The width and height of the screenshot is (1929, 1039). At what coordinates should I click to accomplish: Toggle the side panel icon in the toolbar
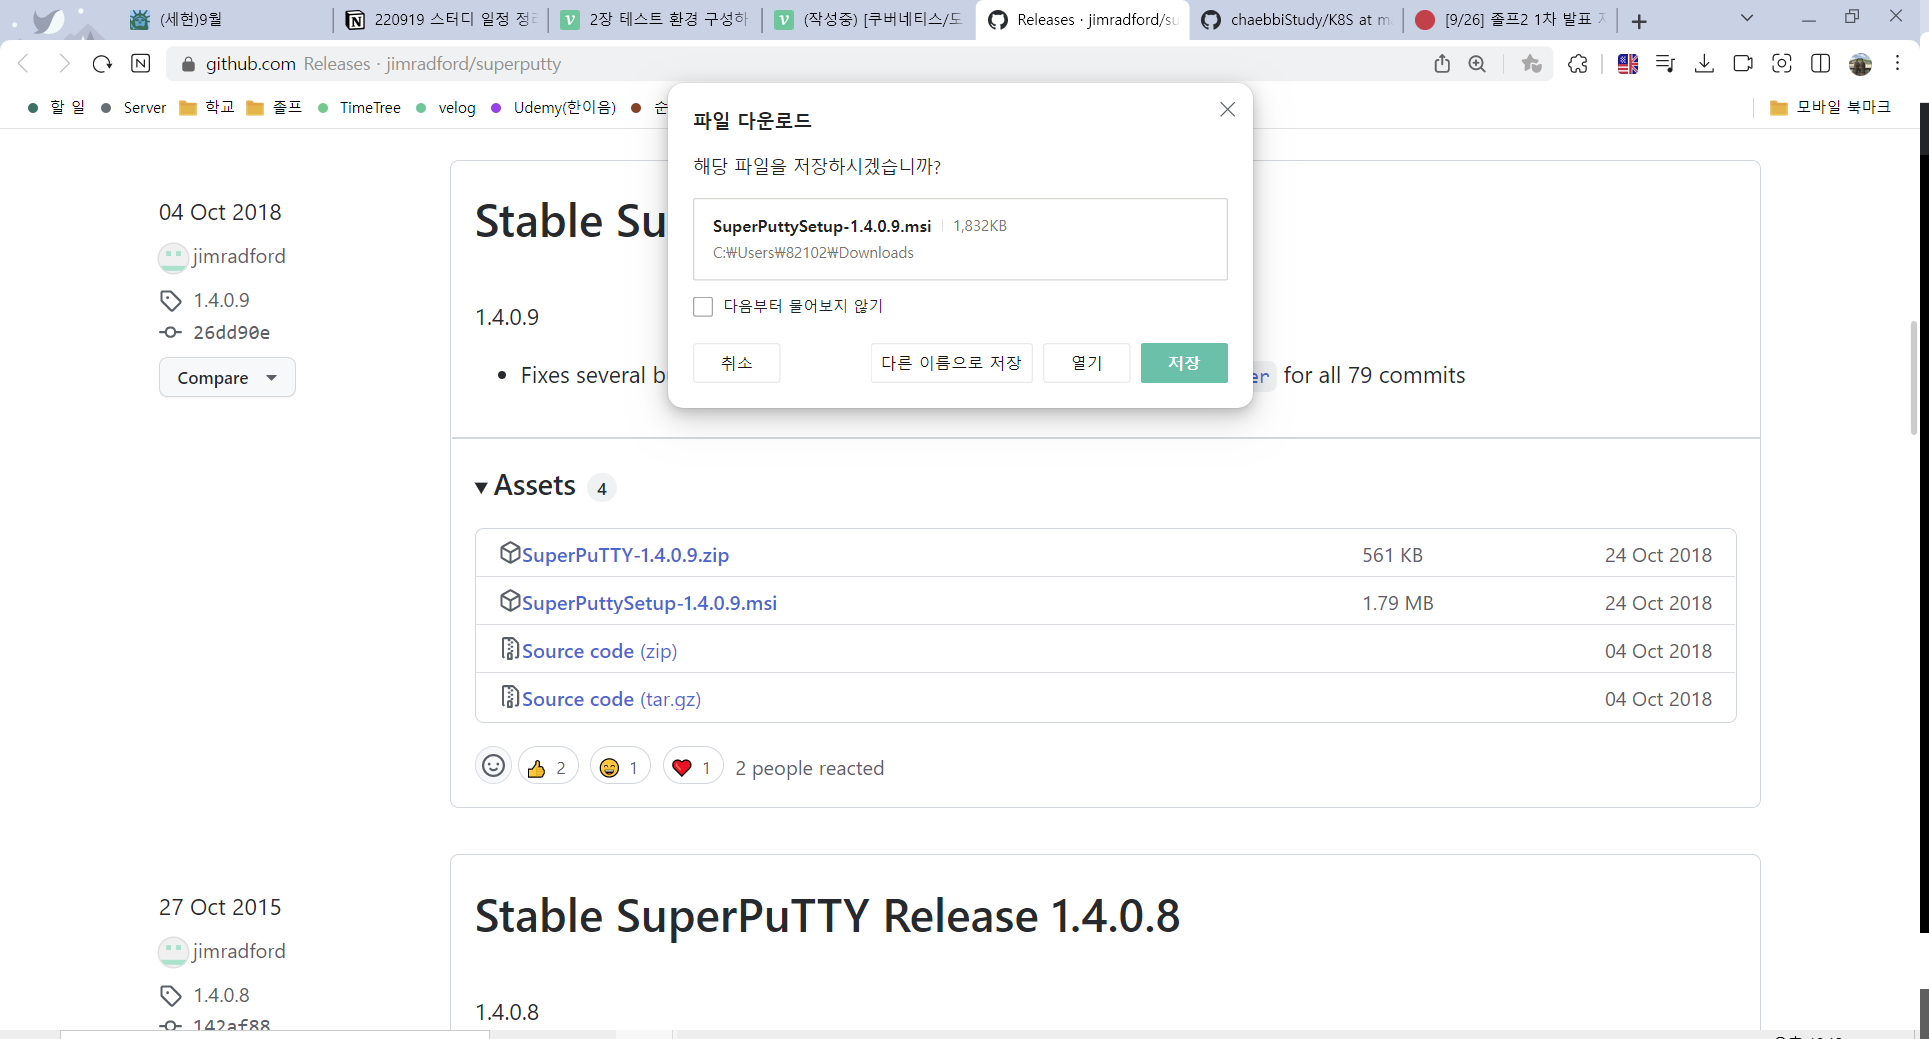tap(1821, 64)
